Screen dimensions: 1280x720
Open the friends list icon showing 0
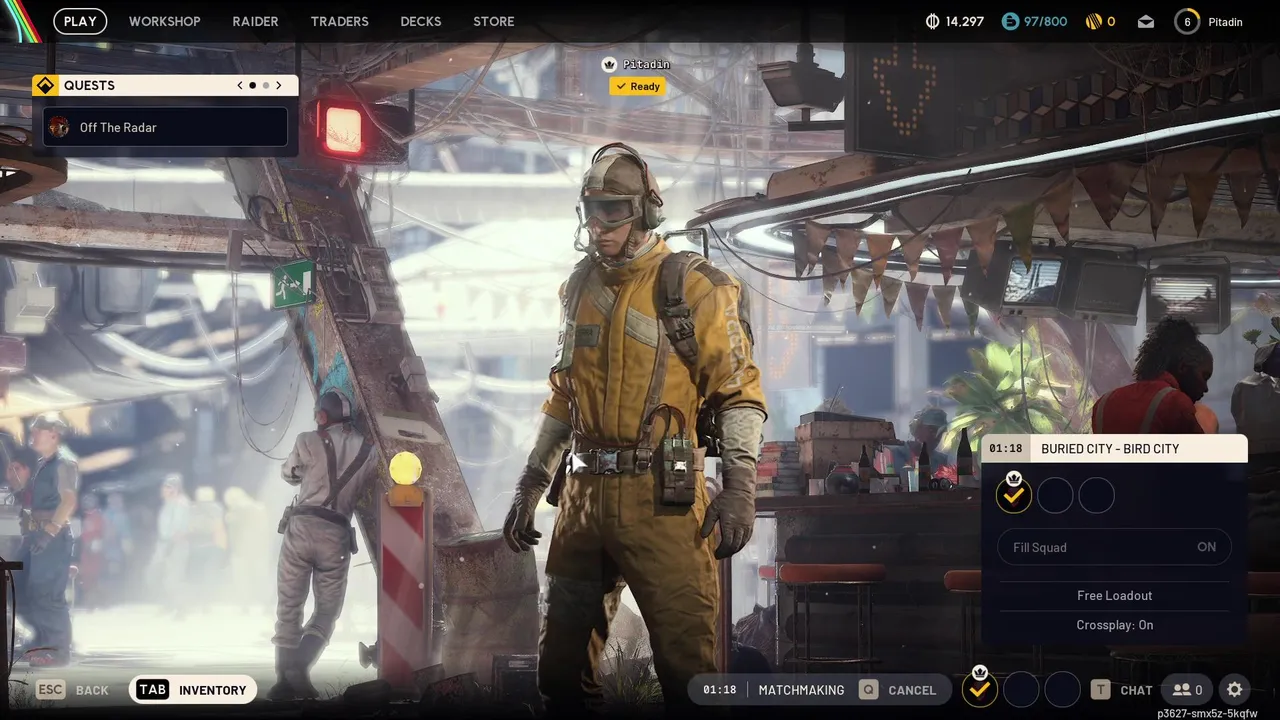[1188, 690]
